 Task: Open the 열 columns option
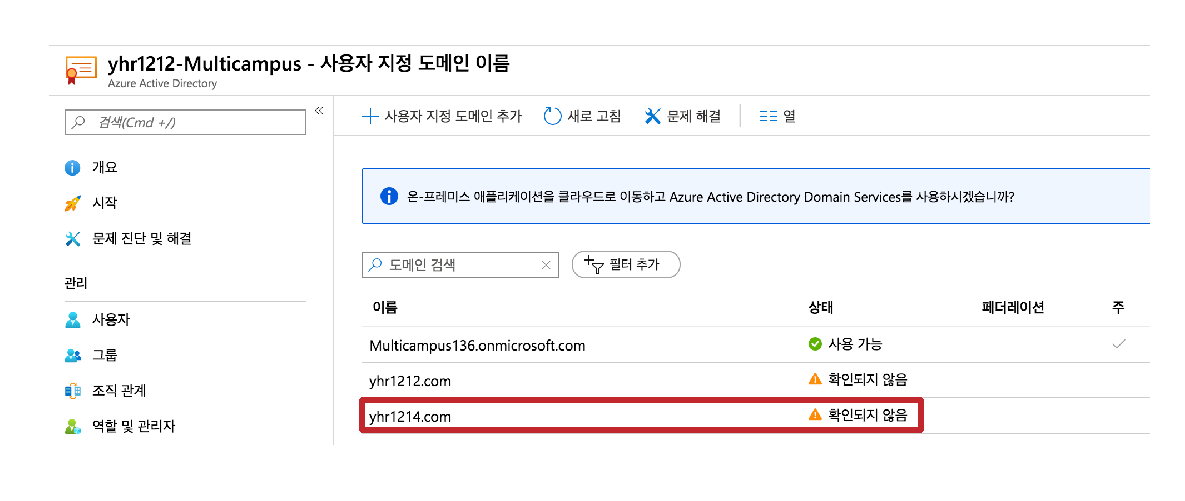click(778, 116)
